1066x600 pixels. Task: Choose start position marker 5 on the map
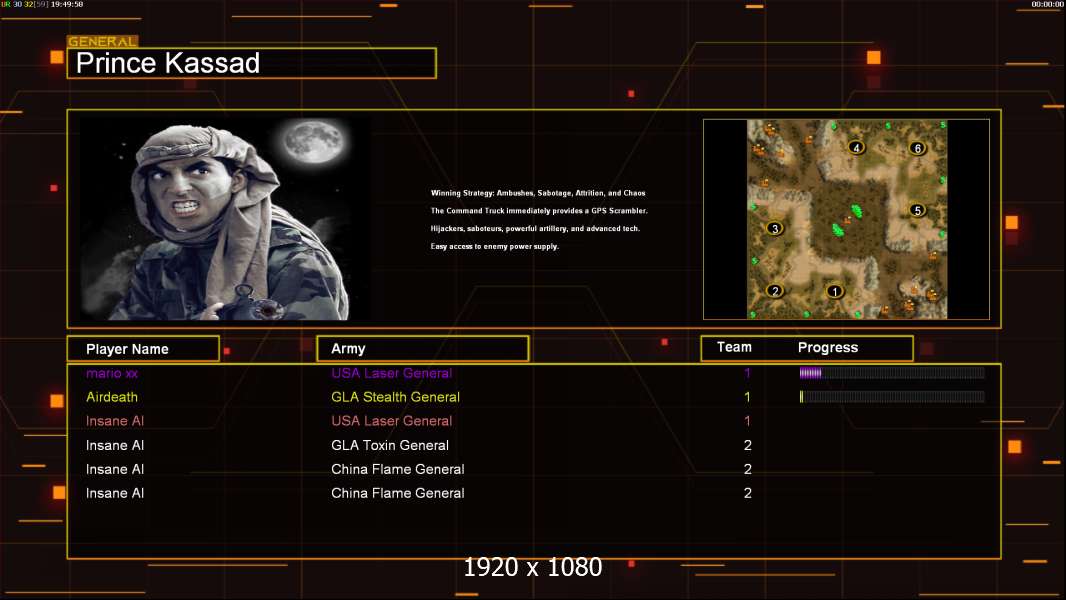tap(918, 210)
